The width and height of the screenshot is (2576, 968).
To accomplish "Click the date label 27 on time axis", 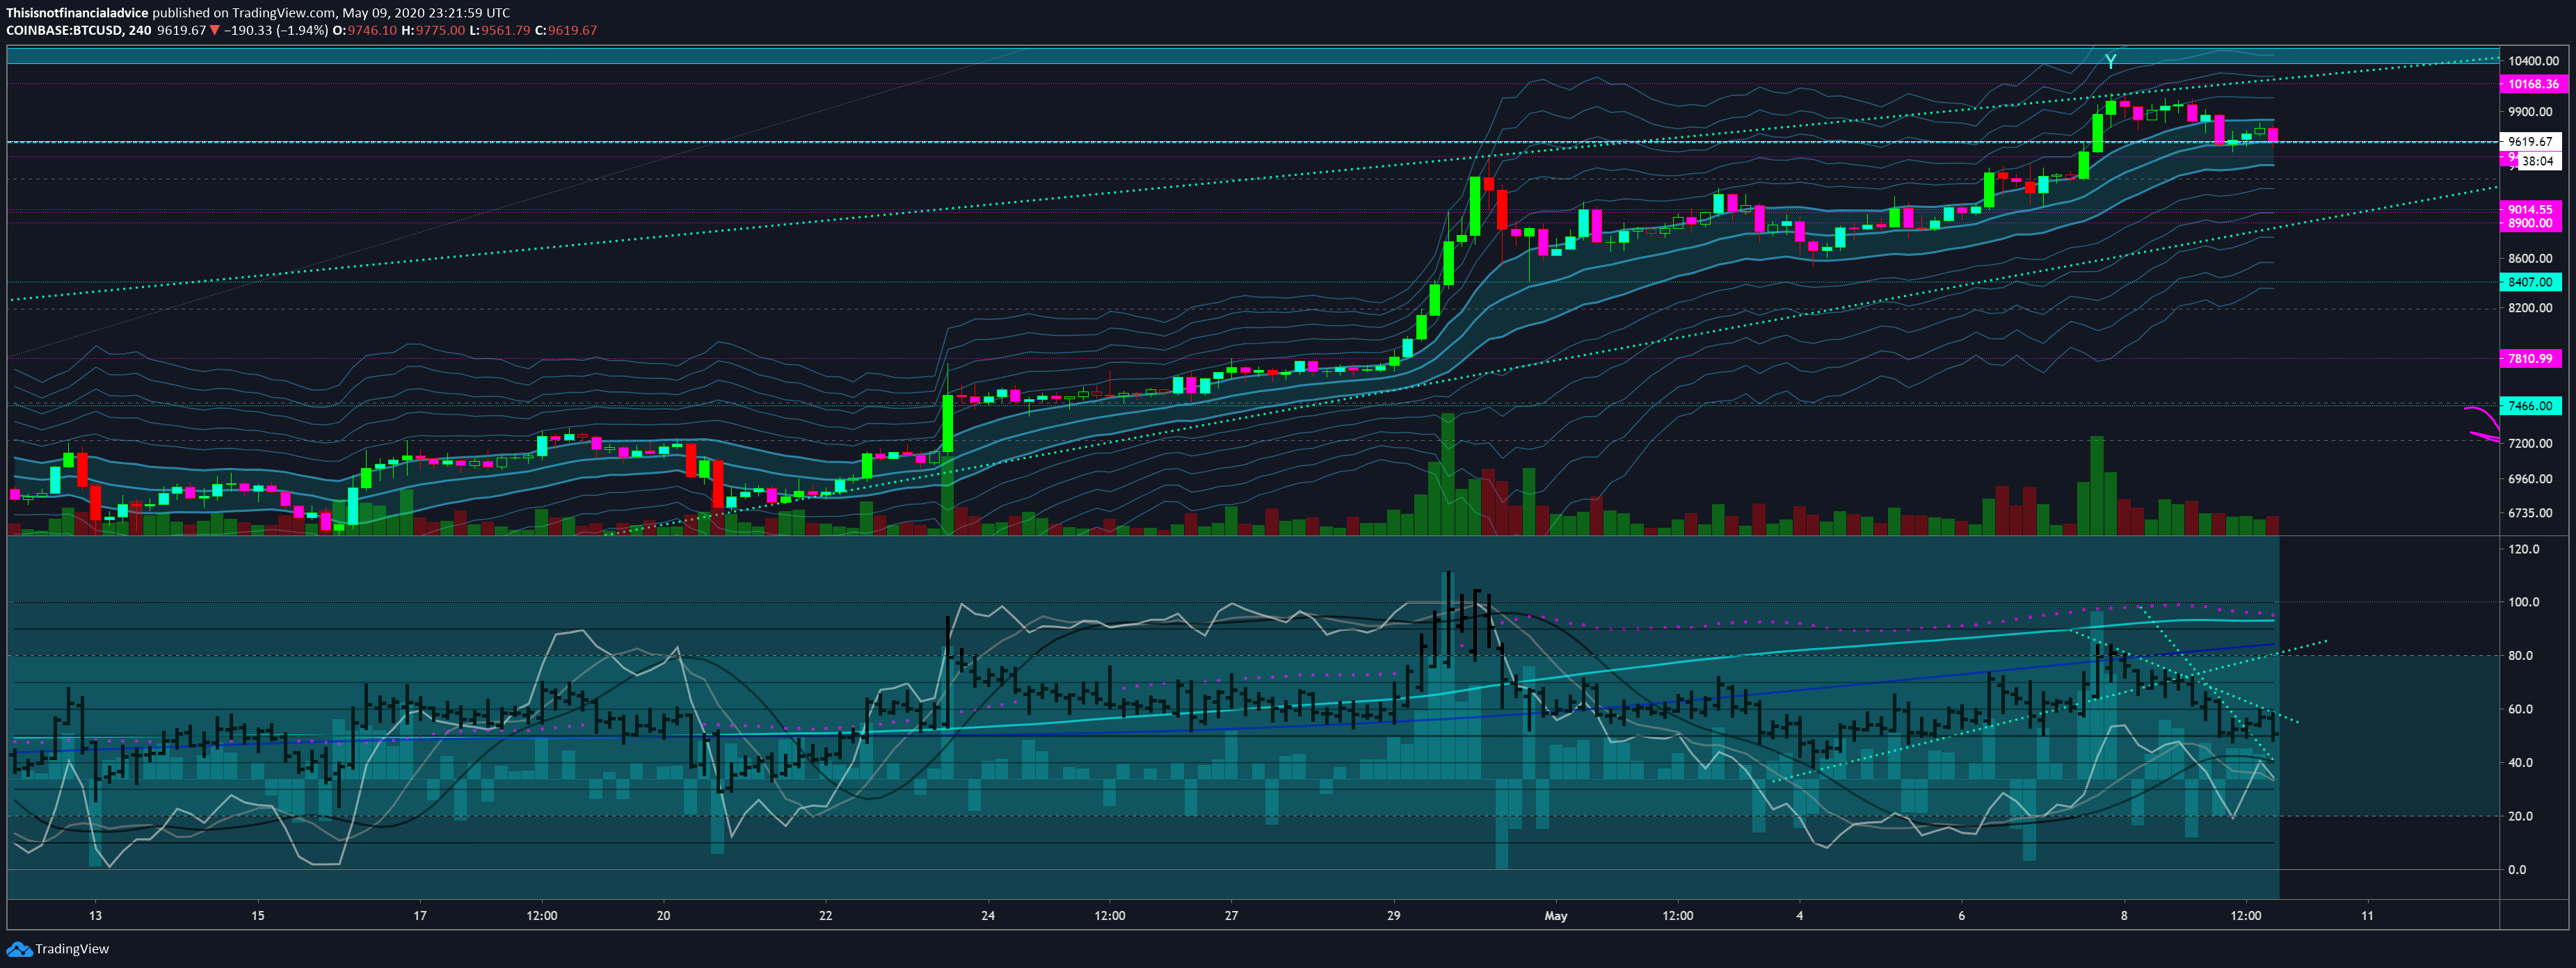I will pyautogui.click(x=1231, y=916).
